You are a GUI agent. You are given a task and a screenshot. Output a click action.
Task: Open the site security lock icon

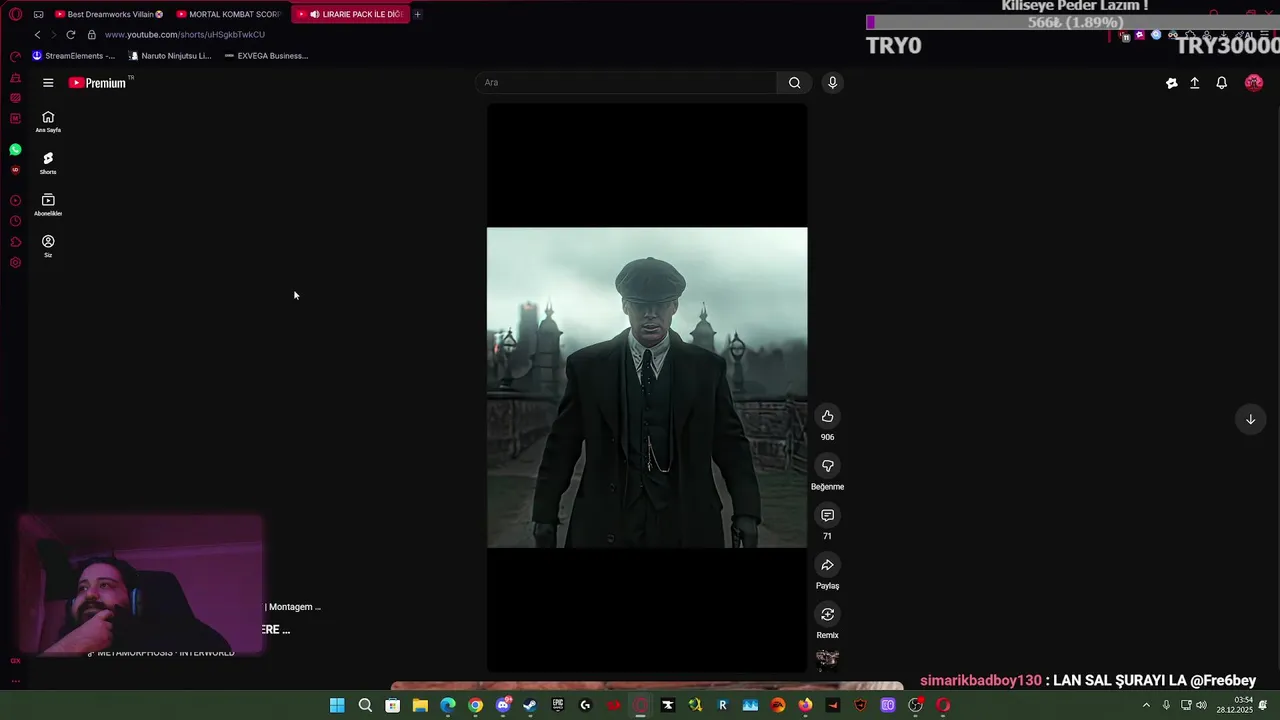click(x=92, y=35)
